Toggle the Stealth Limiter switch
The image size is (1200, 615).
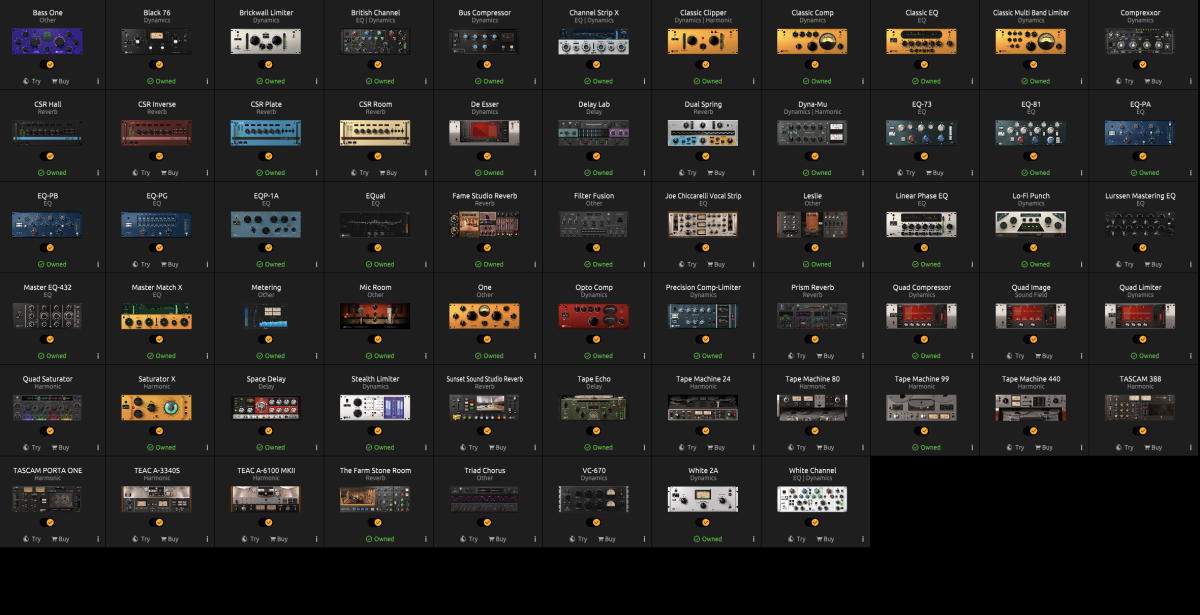(376, 430)
